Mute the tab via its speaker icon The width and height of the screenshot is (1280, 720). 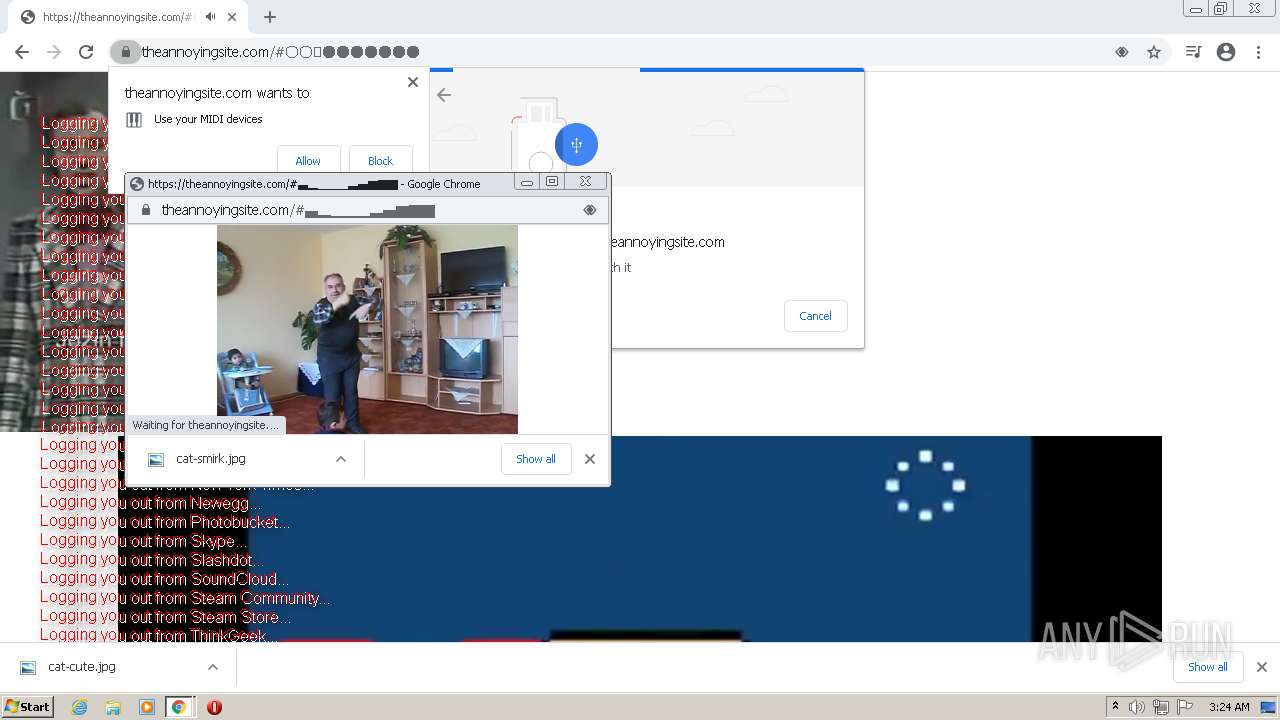click(210, 17)
